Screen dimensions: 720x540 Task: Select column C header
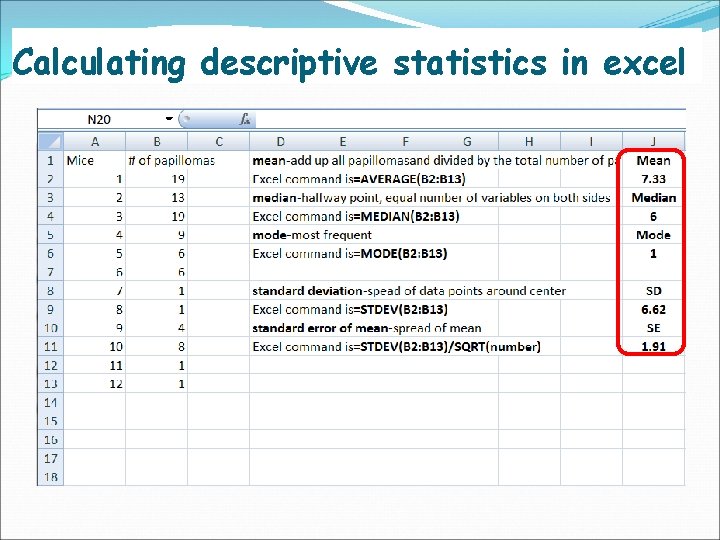[219, 141]
